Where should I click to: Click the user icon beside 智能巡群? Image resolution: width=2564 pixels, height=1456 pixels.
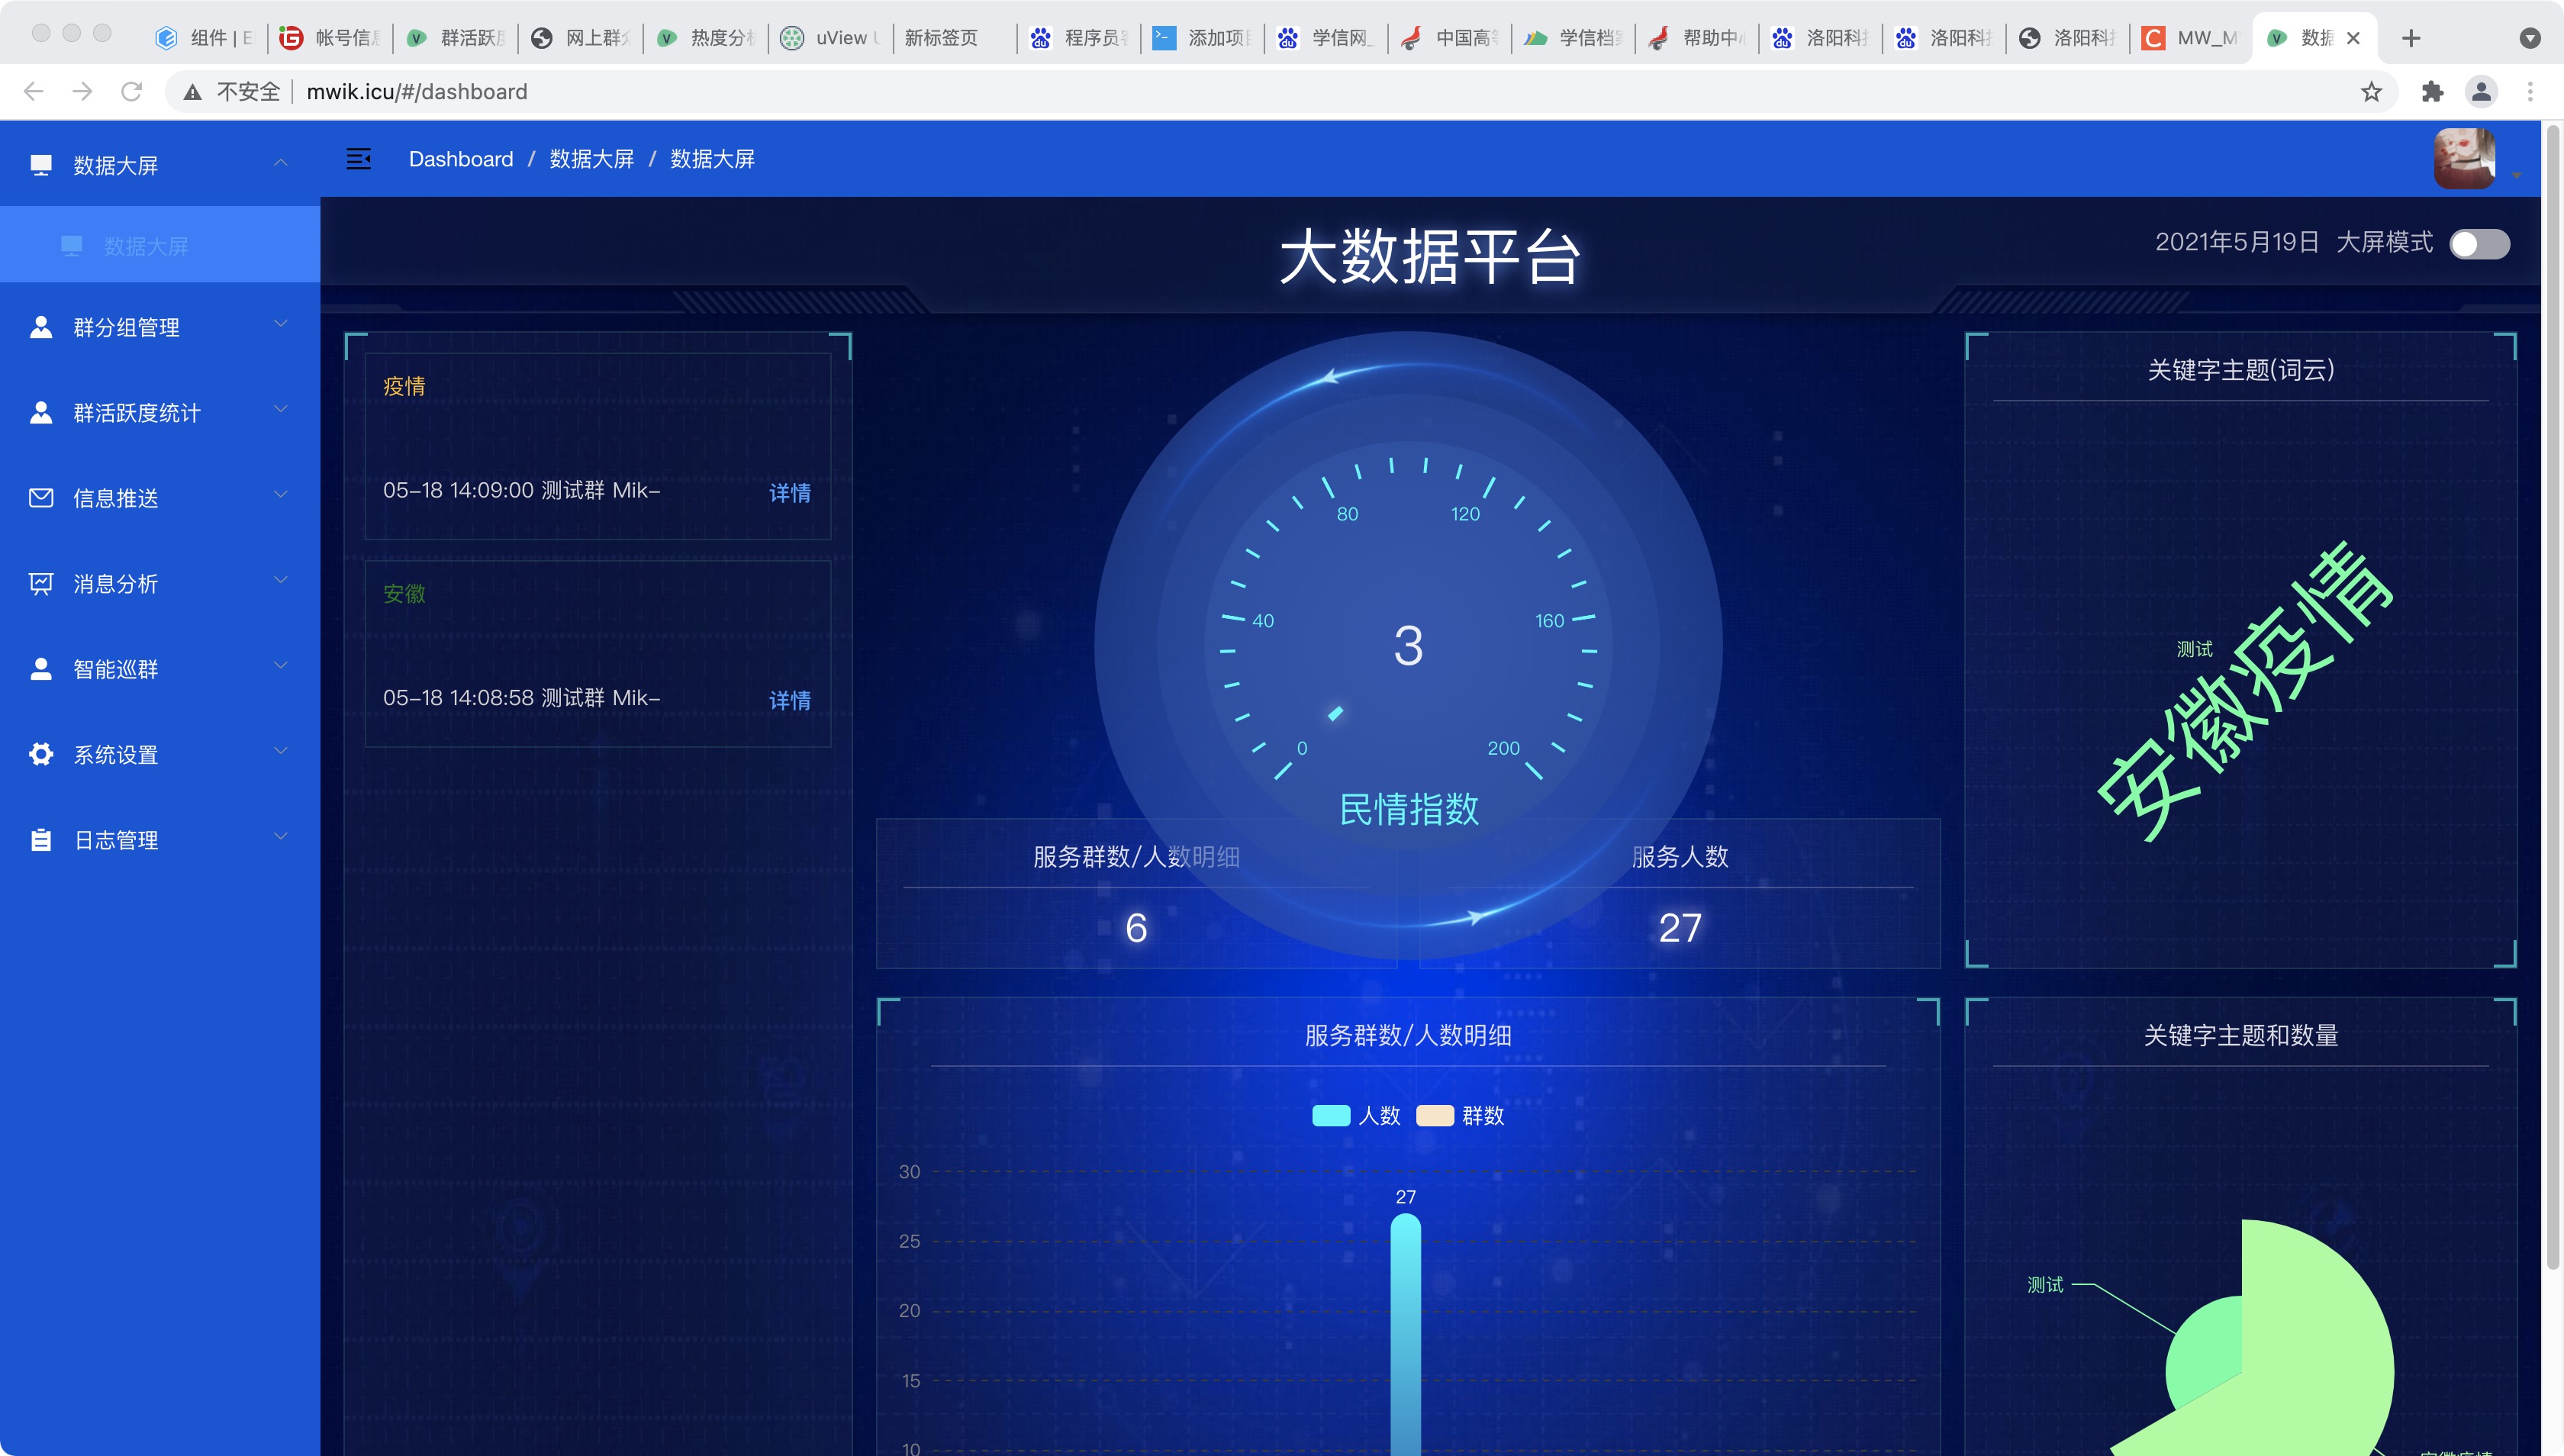[41, 669]
